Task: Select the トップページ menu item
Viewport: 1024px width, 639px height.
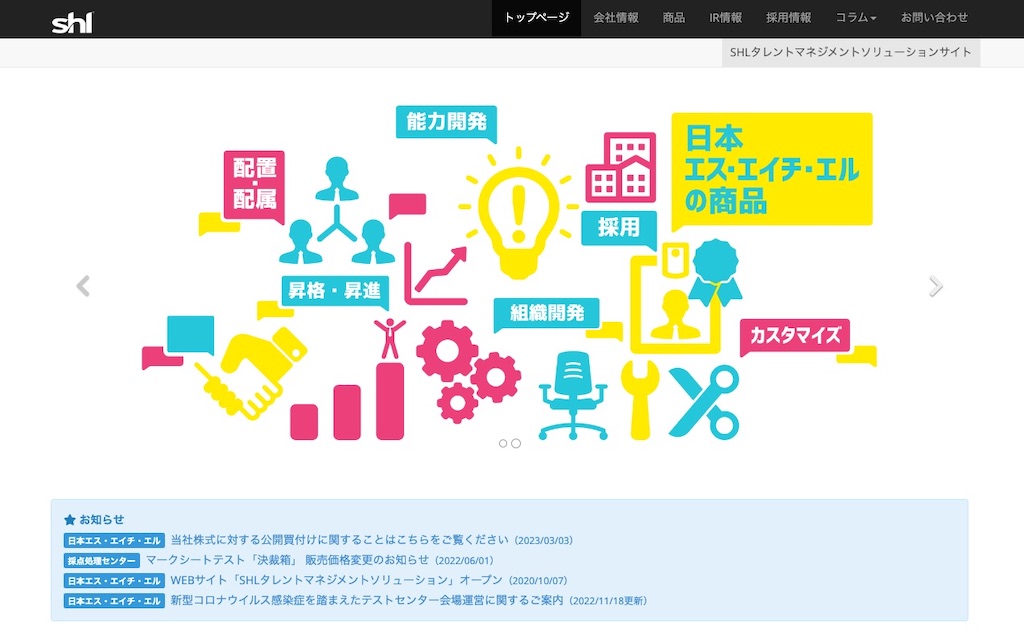Action: [x=536, y=18]
